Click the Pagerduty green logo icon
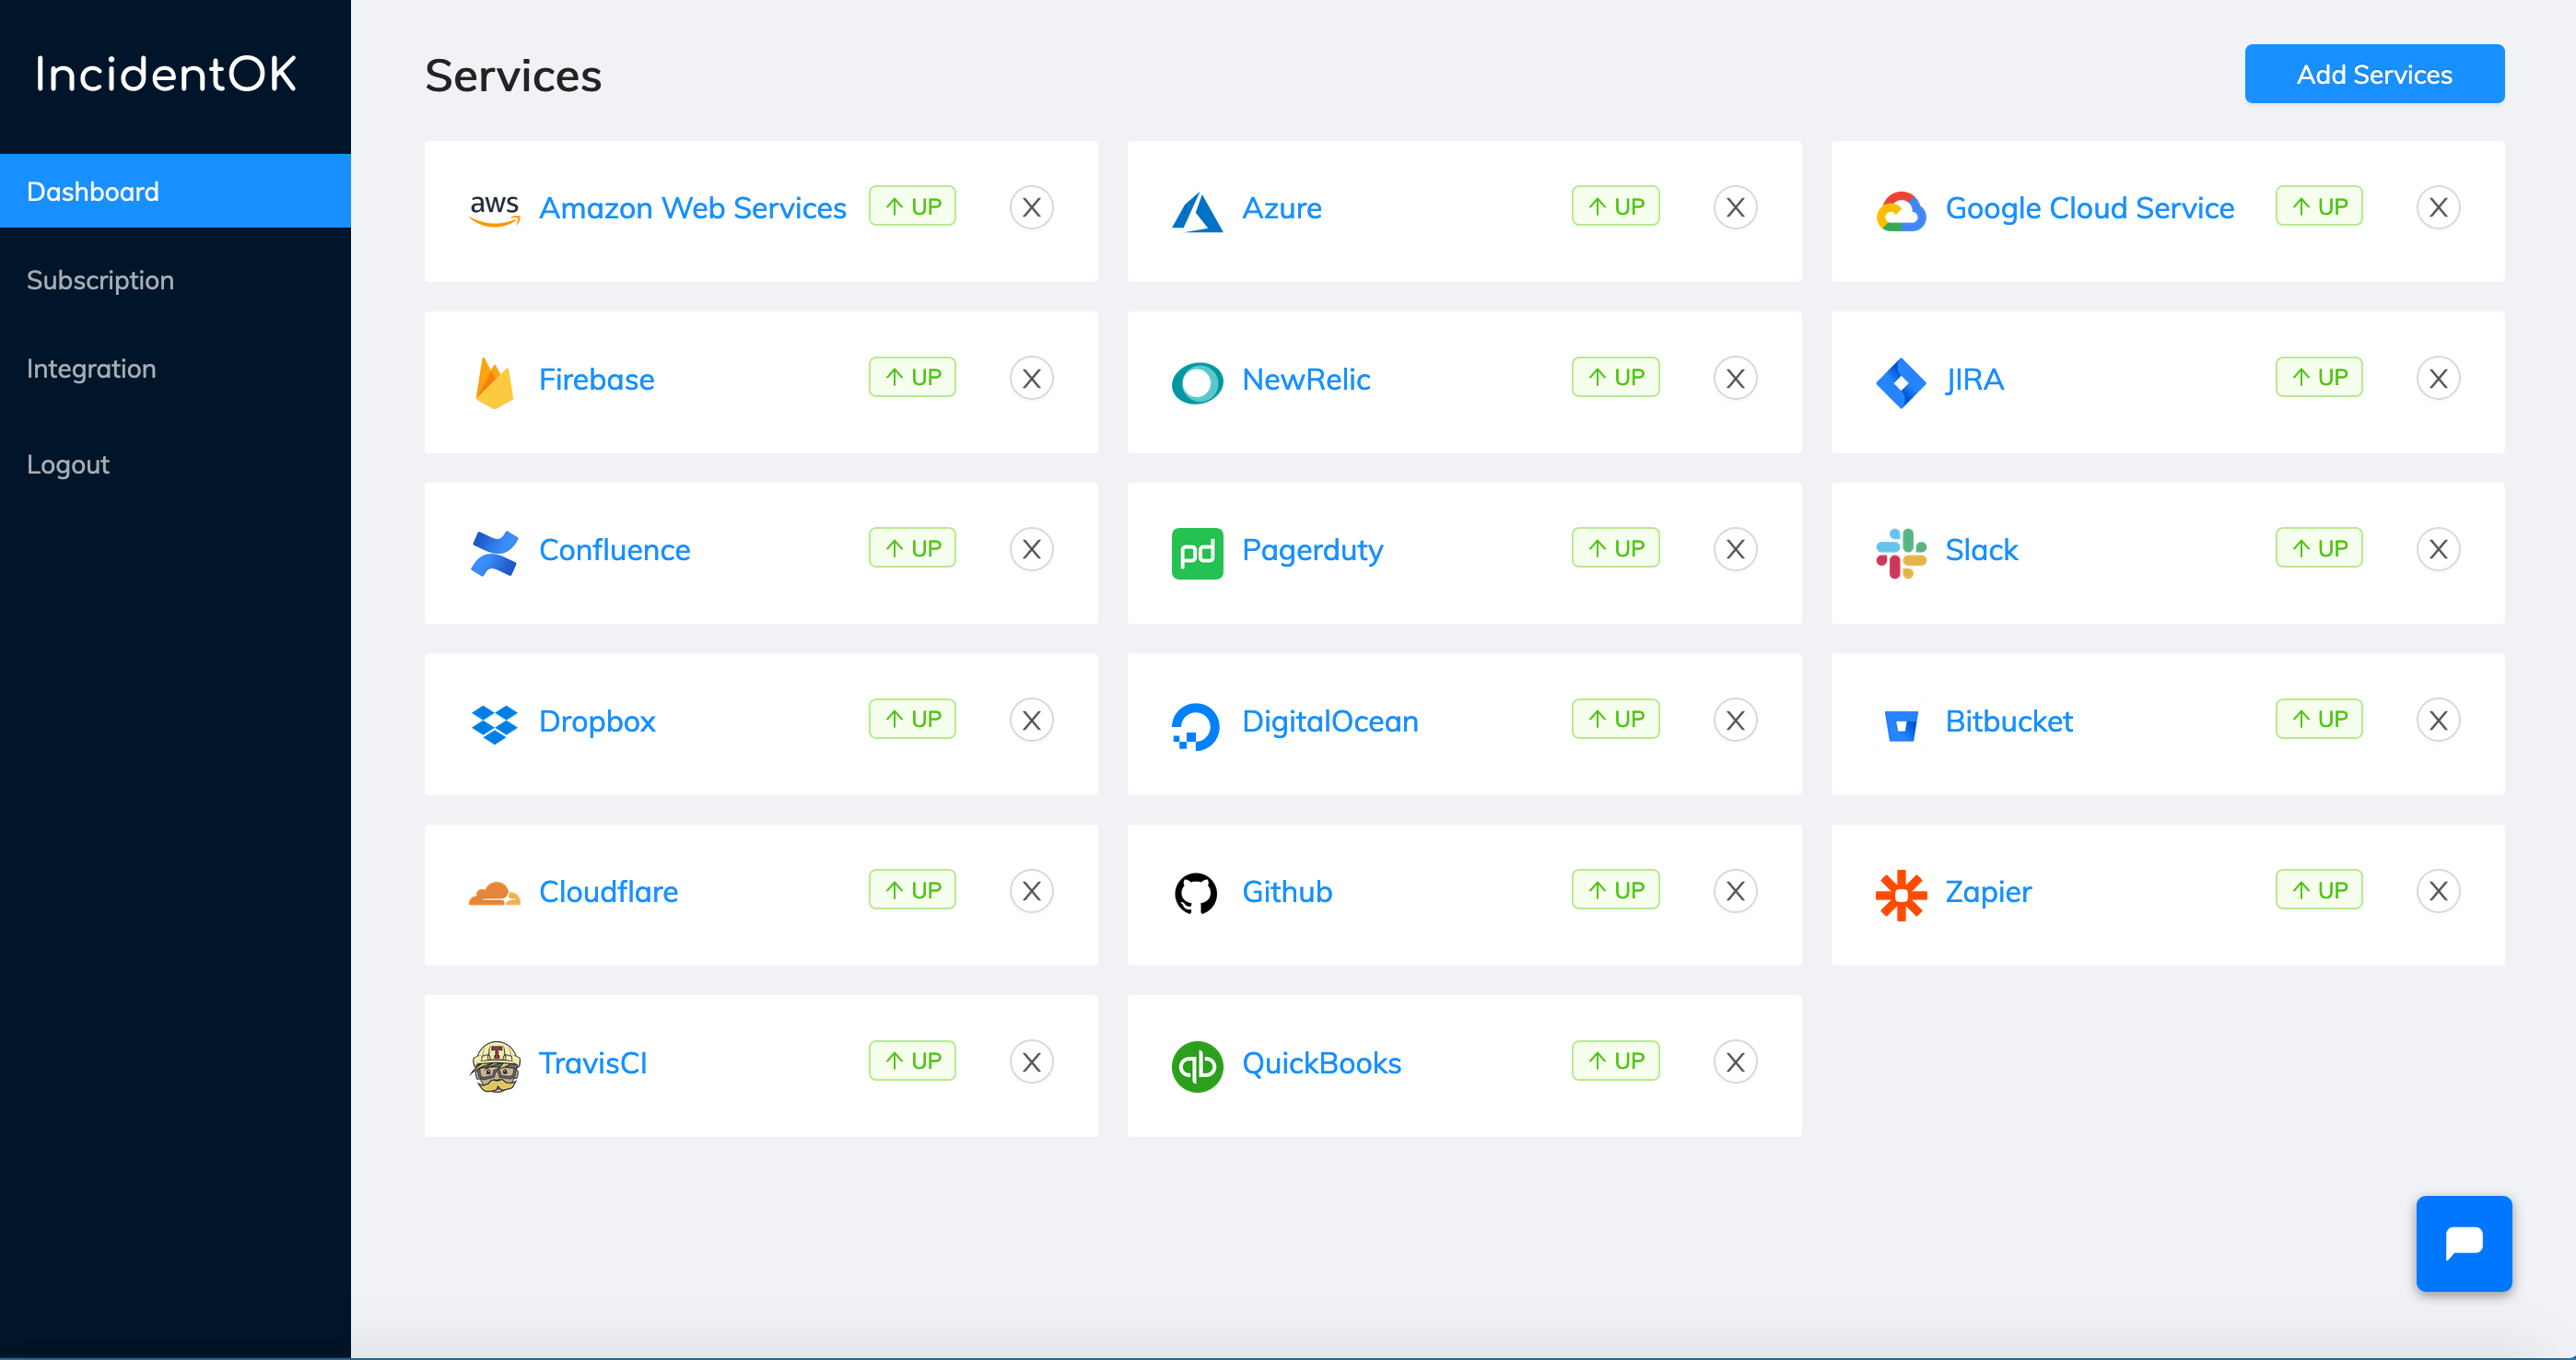Viewport: 2576px width, 1360px height. [1196, 552]
